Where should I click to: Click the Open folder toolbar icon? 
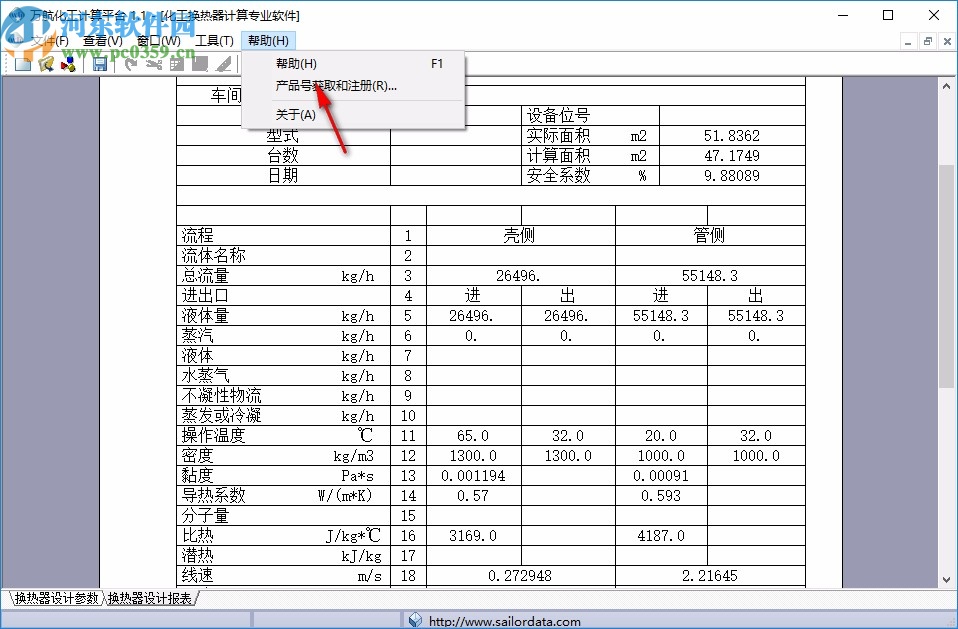click(46, 64)
